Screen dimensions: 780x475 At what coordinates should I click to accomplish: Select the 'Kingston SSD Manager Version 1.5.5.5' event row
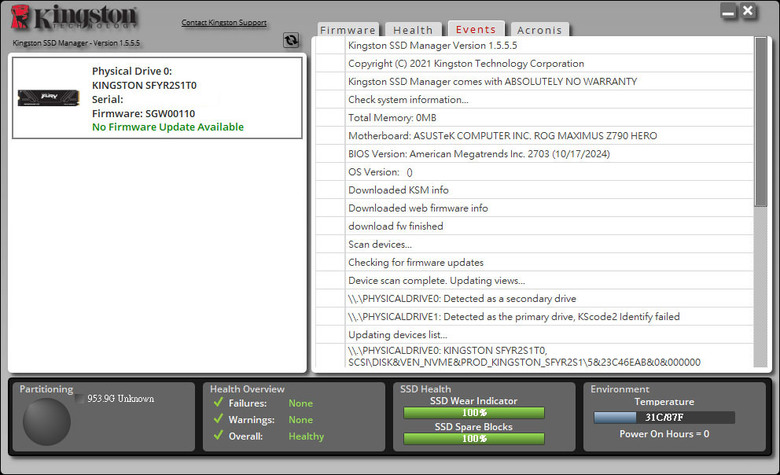[534, 45]
